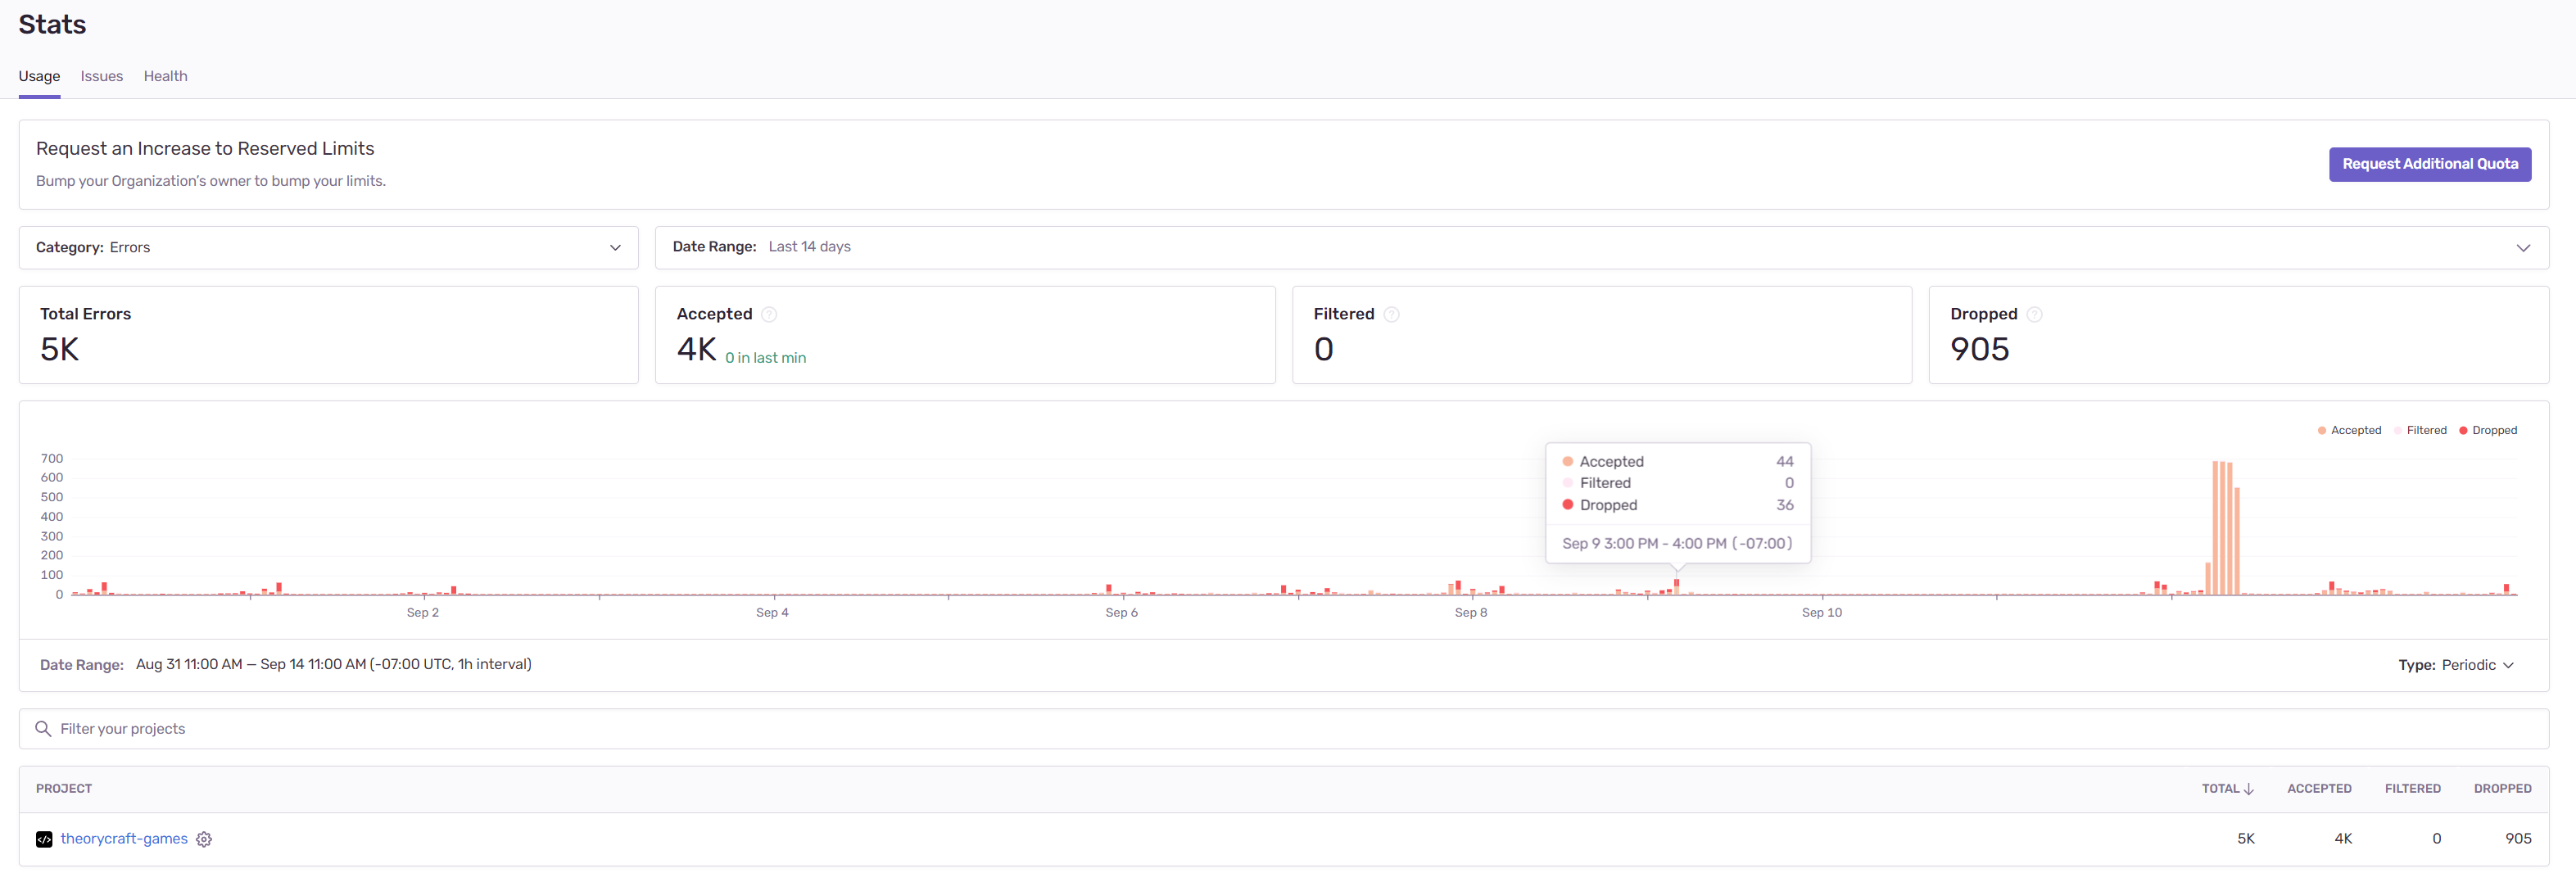The width and height of the screenshot is (2576, 873).
Task: Sort the table by TOTAL column
Action: tap(2227, 789)
